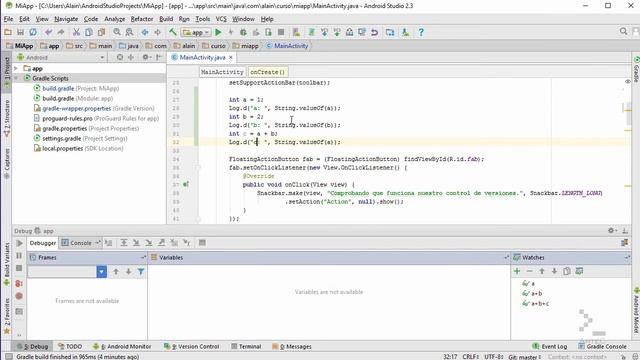Click the Cut scissors icon
The width and height of the screenshot is (640, 360).
[x=76, y=32]
